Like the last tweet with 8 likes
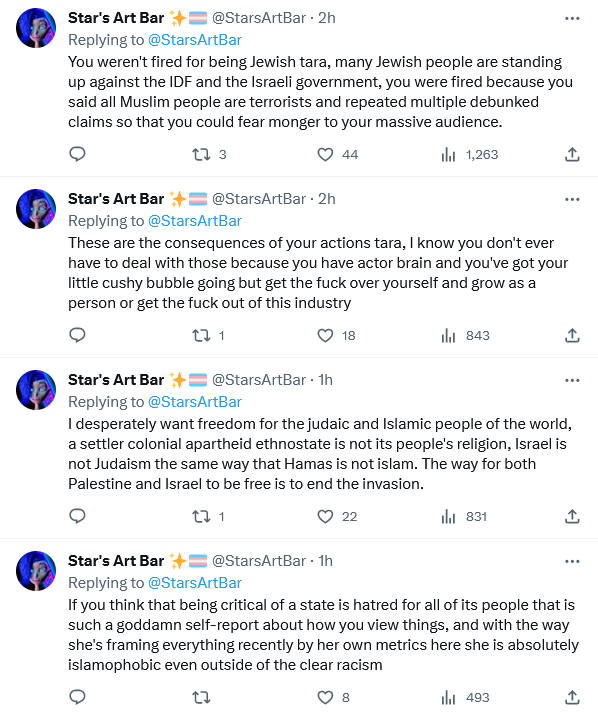Screen dimensions: 598x719 click(x=325, y=697)
